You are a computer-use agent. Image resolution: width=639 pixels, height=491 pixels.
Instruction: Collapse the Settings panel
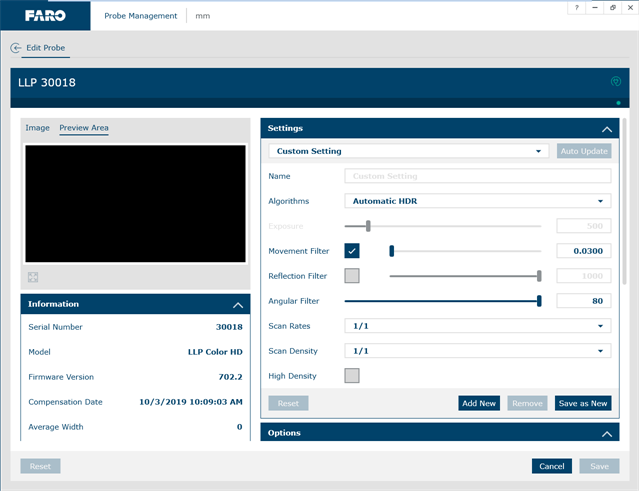[x=606, y=129]
